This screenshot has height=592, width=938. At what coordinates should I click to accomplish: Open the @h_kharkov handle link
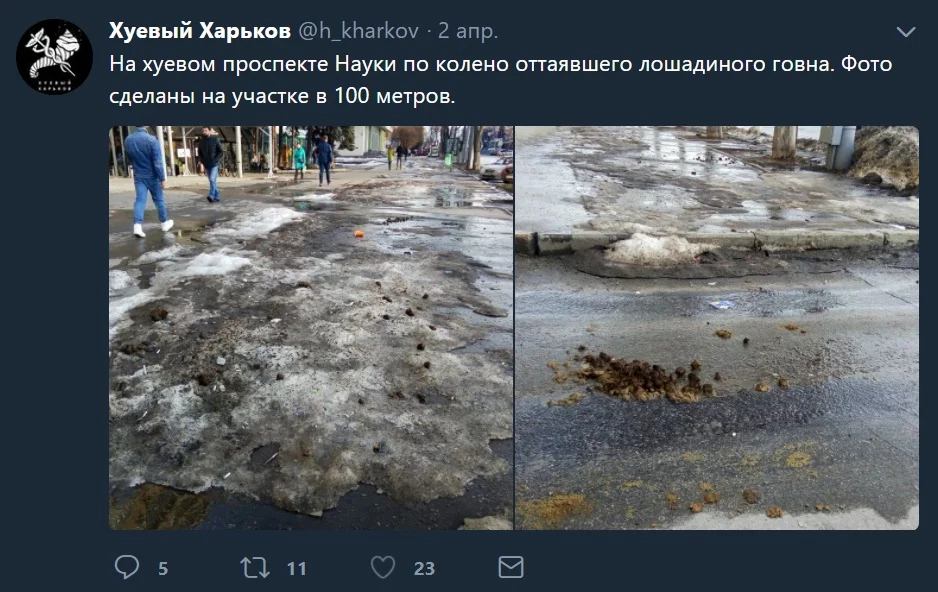point(358,30)
